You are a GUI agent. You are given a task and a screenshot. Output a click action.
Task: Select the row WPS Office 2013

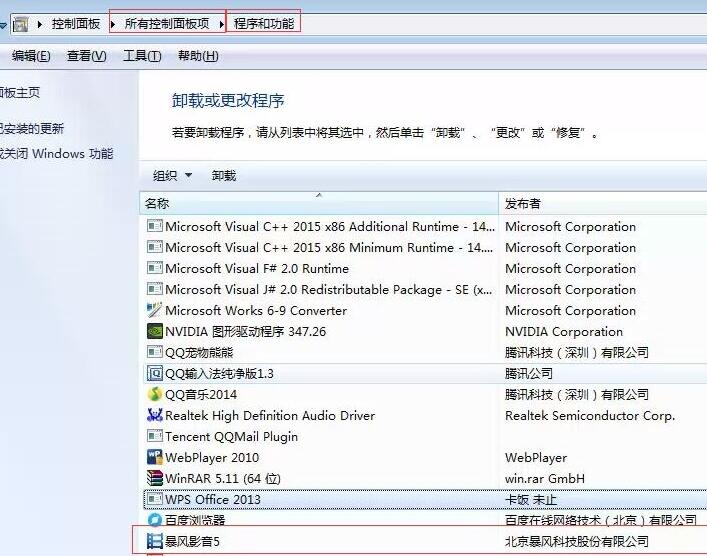pos(425,499)
